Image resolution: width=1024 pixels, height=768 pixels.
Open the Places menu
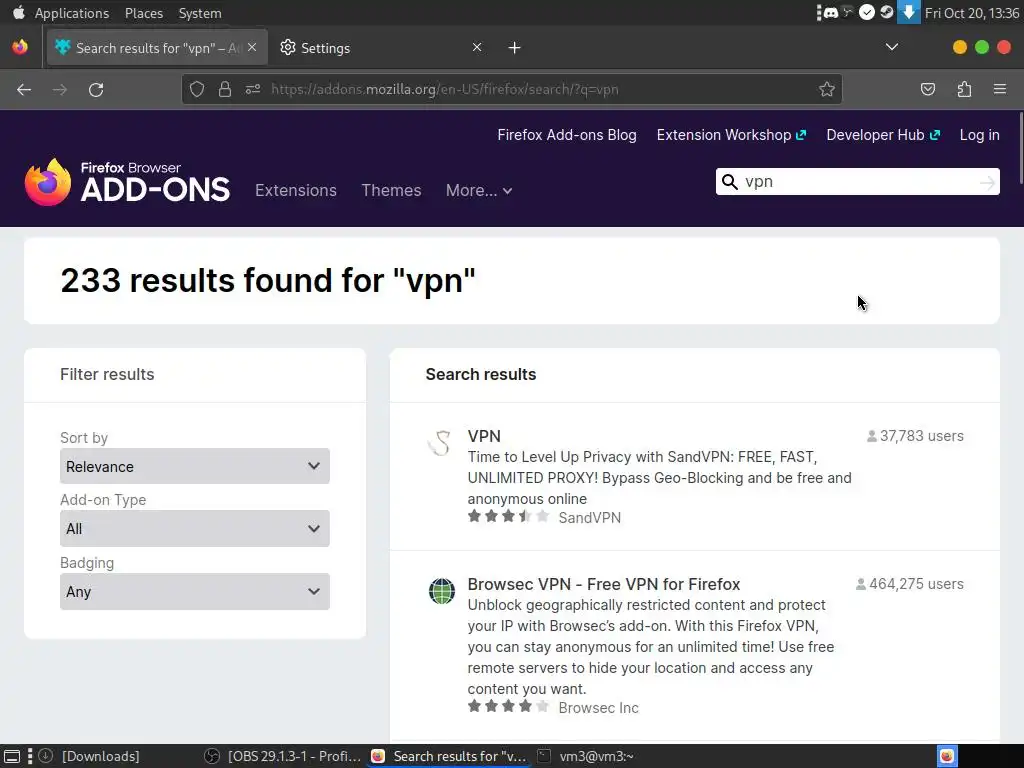tap(144, 13)
